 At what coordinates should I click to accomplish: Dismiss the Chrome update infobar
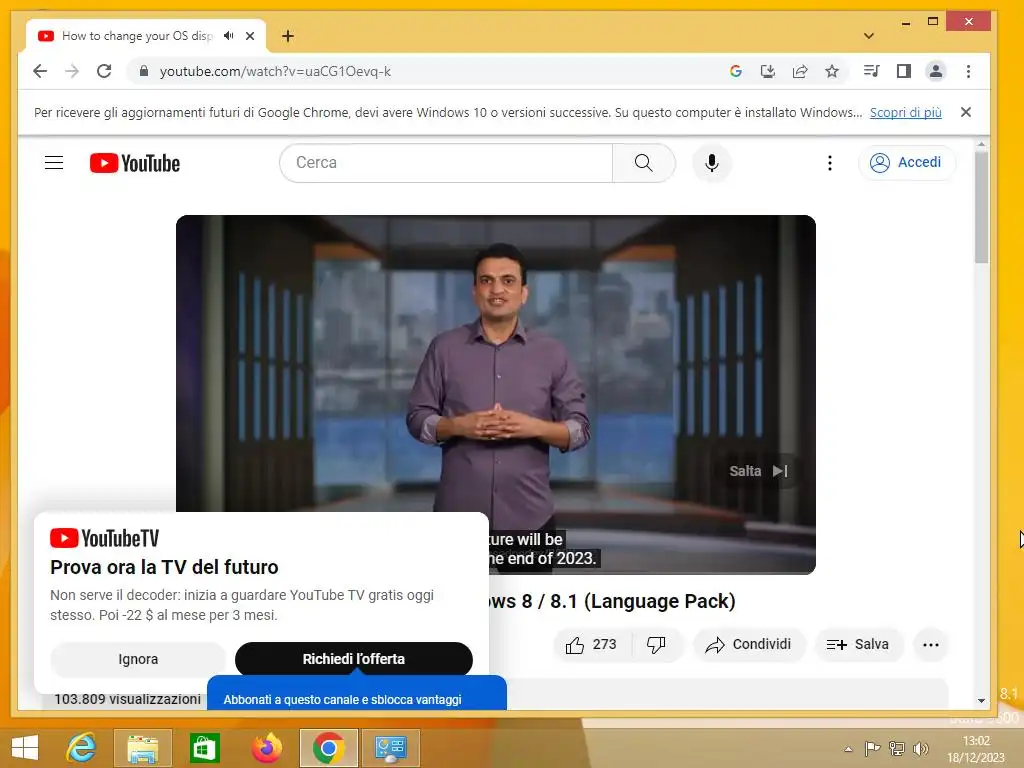(966, 112)
